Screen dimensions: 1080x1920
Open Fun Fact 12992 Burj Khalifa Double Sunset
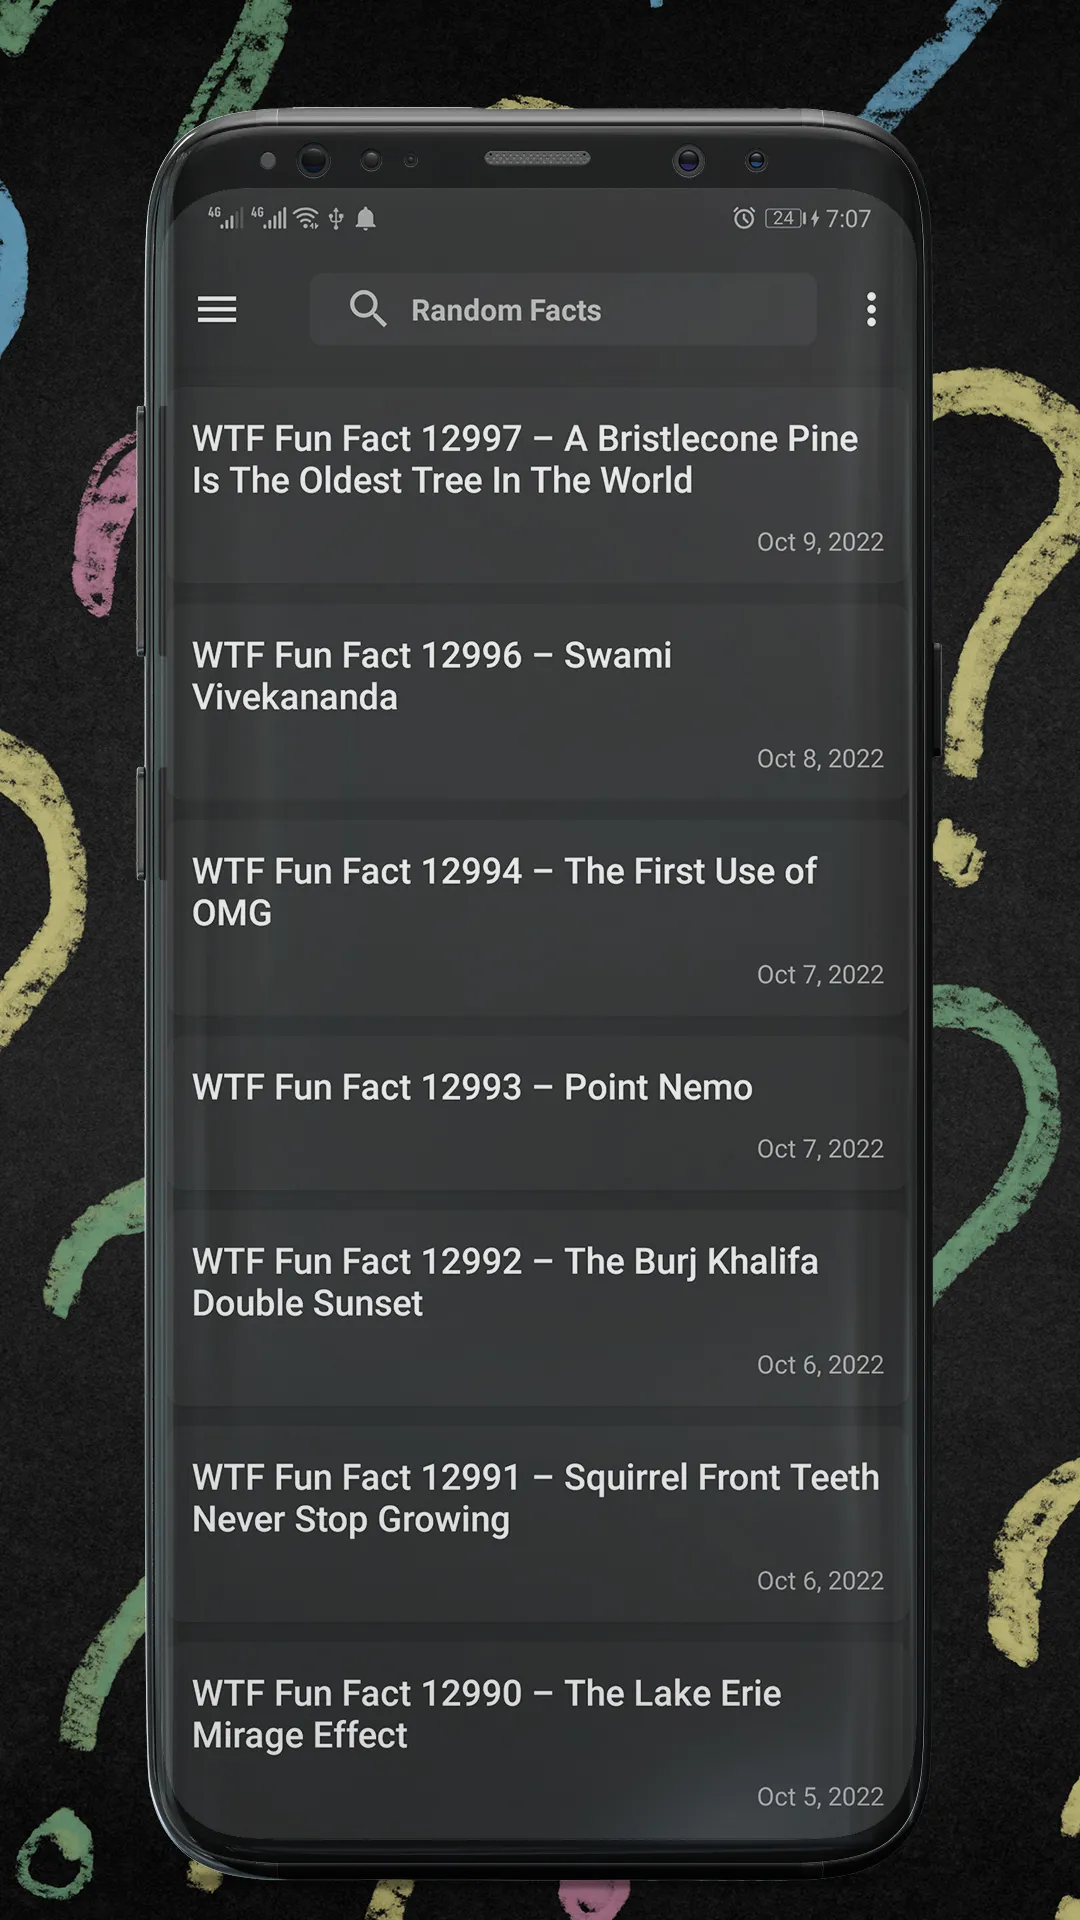pos(540,1308)
